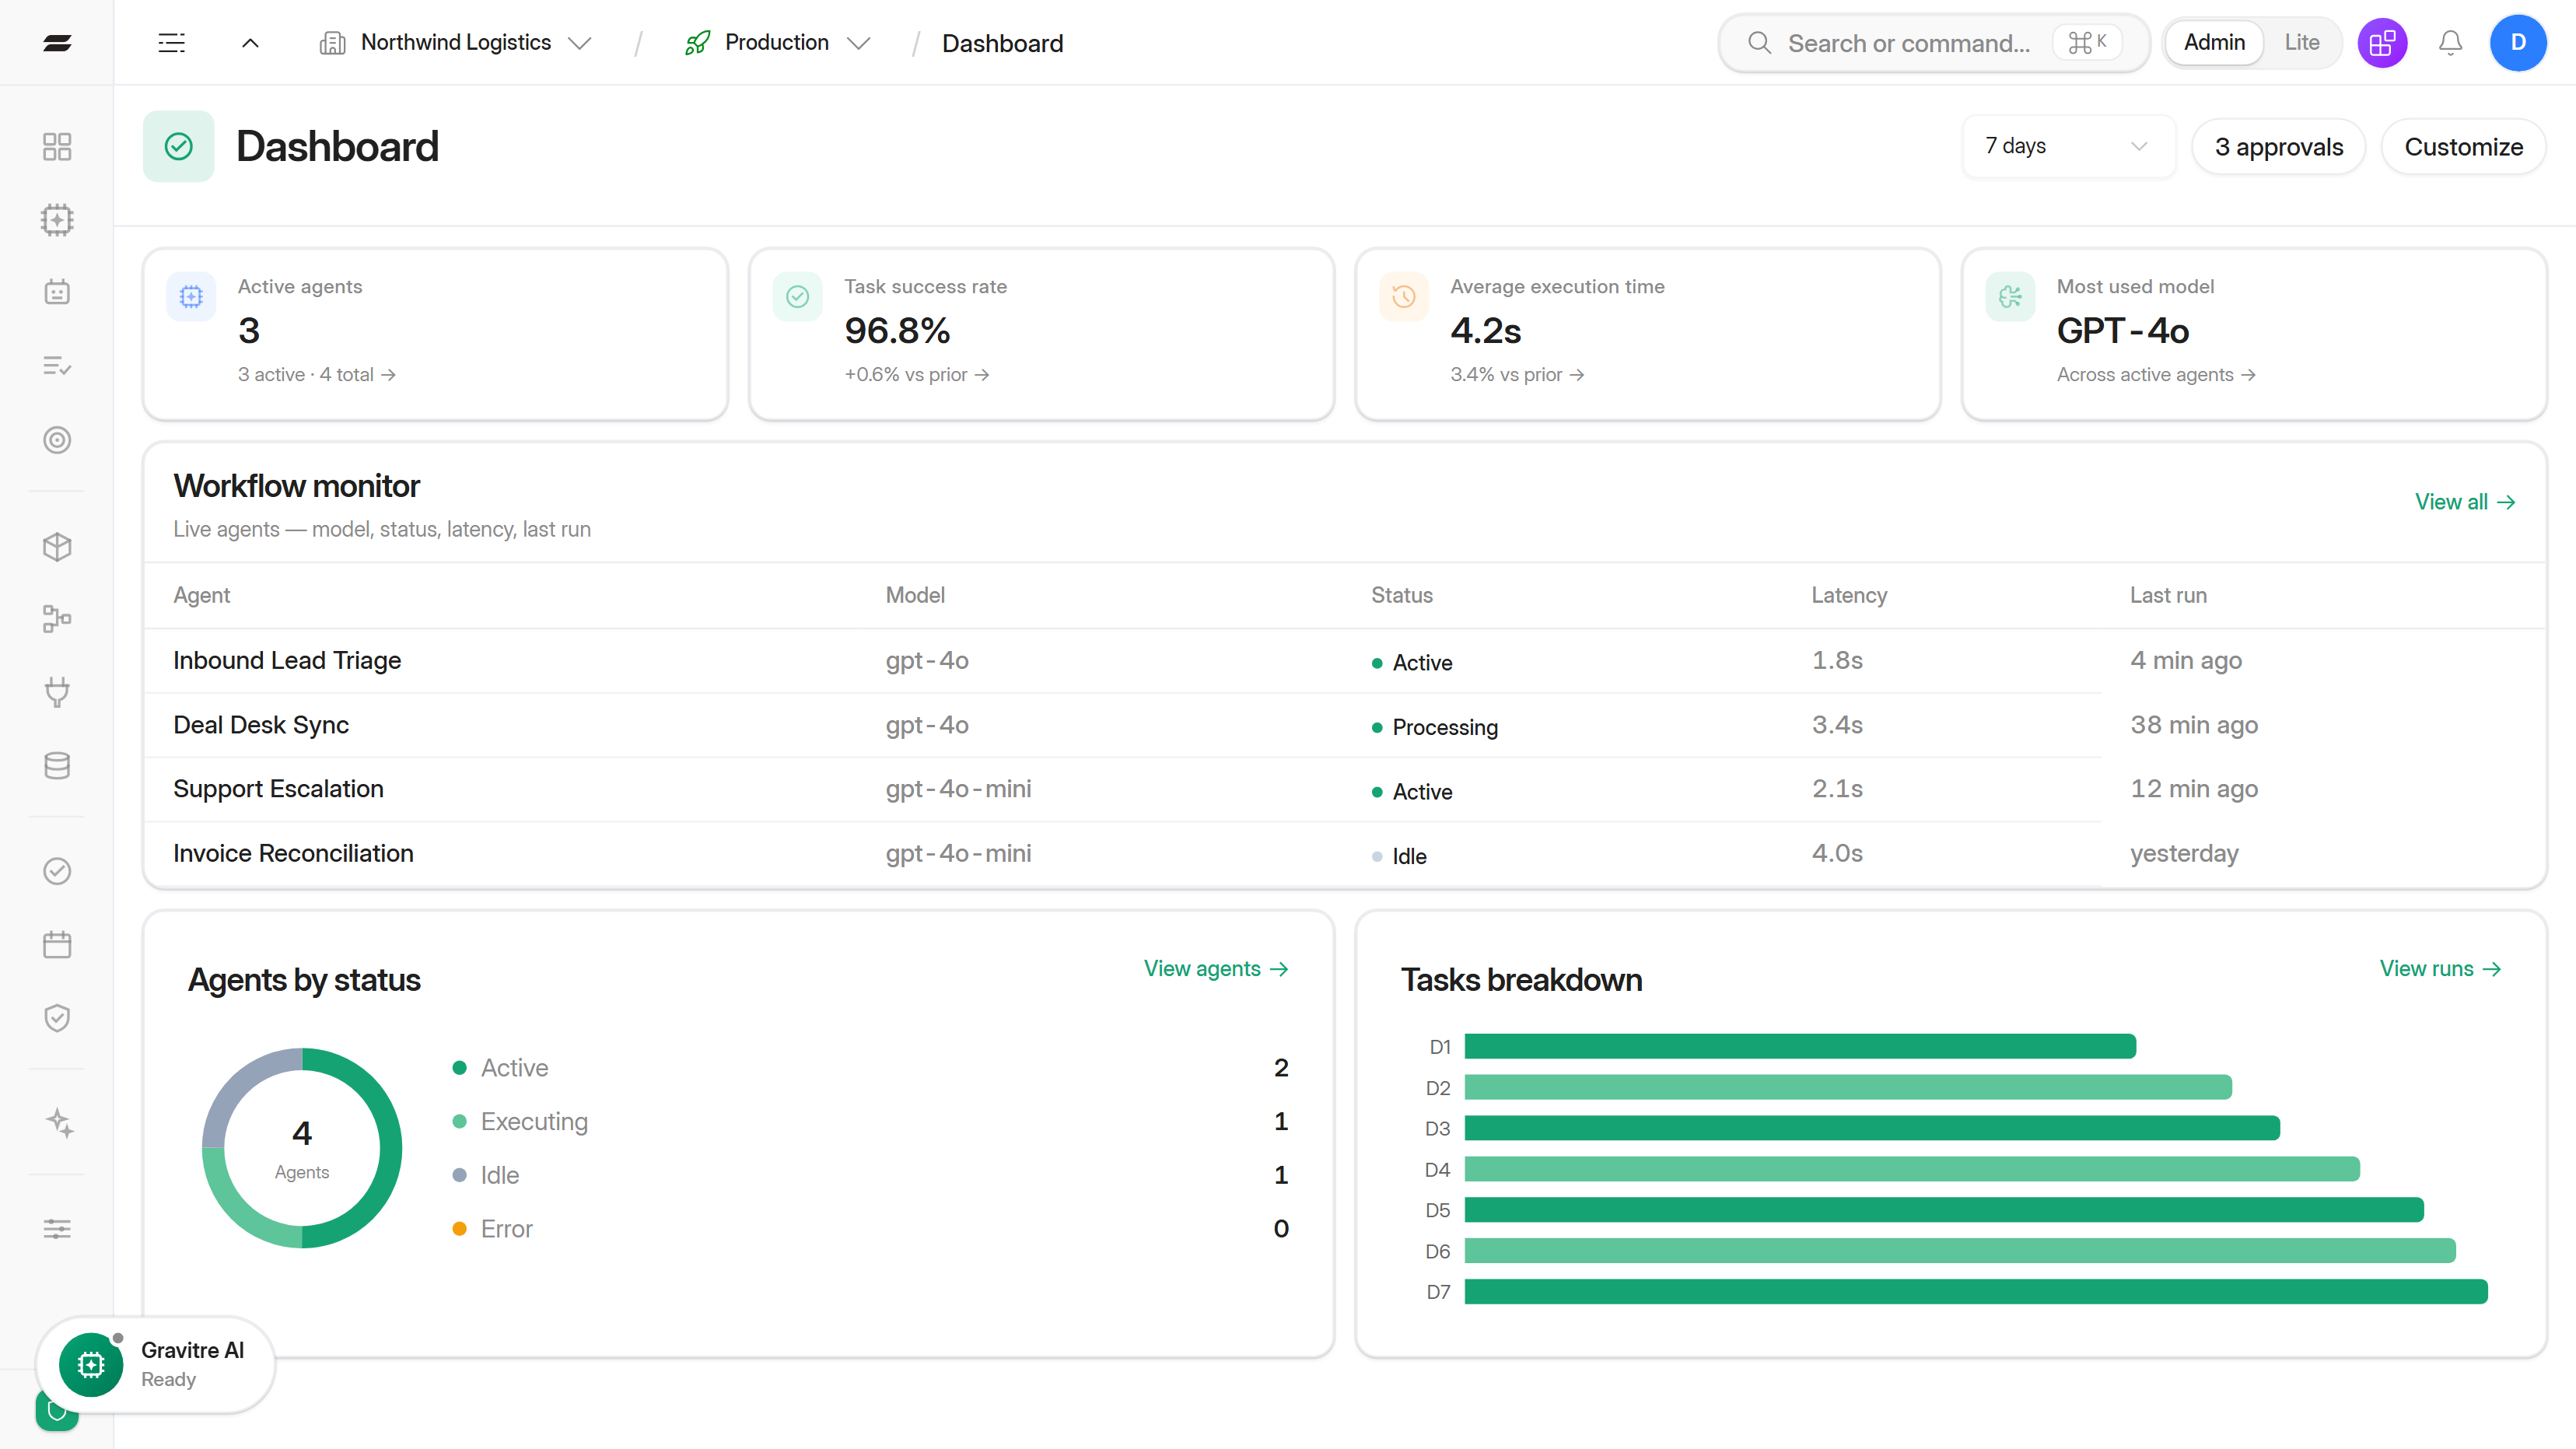Select the Invoice Reconciliation agent row
The height and width of the screenshot is (1449, 2576).
(x=1344, y=854)
